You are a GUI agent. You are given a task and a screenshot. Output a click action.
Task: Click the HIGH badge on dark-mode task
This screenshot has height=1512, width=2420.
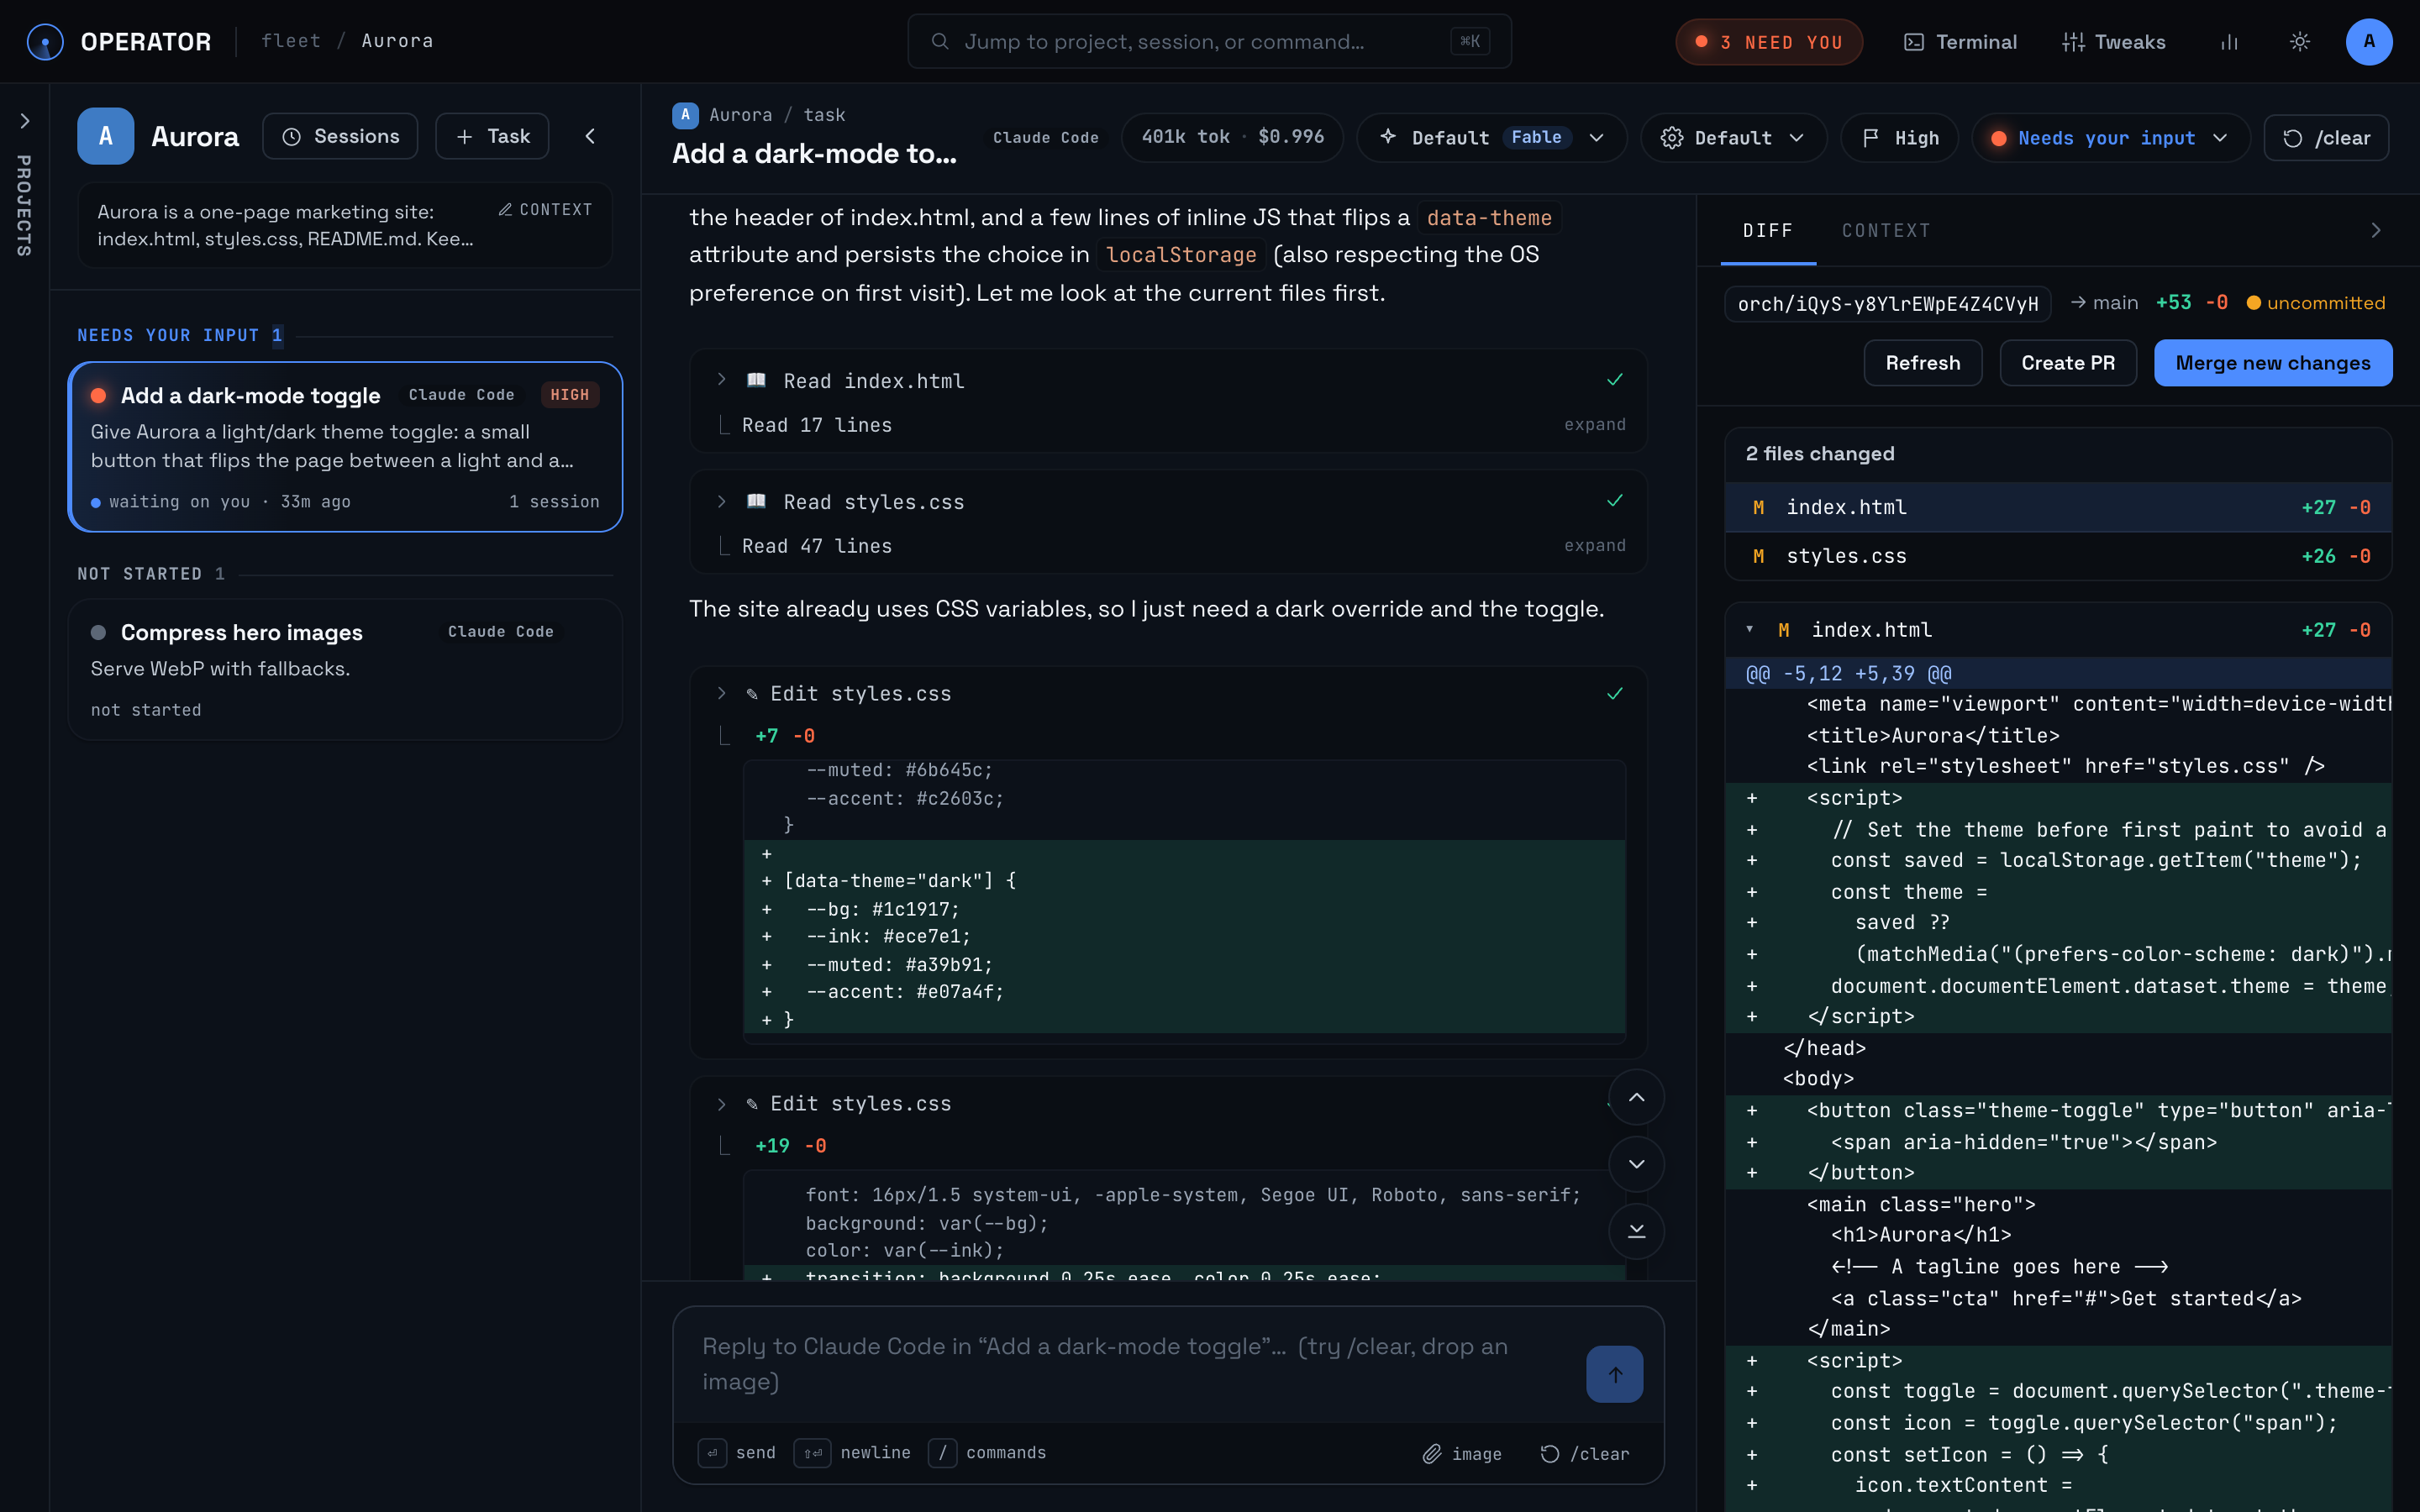coord(569,395)
